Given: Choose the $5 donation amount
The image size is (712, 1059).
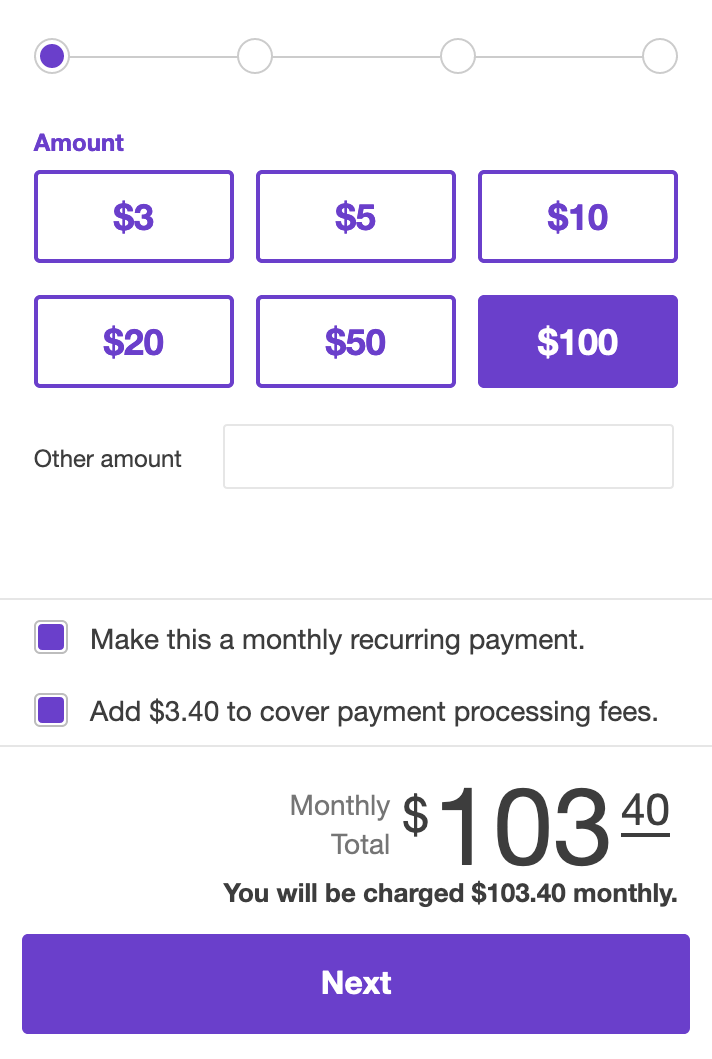Looking at the screenshot, I should [x=355, y=216].
